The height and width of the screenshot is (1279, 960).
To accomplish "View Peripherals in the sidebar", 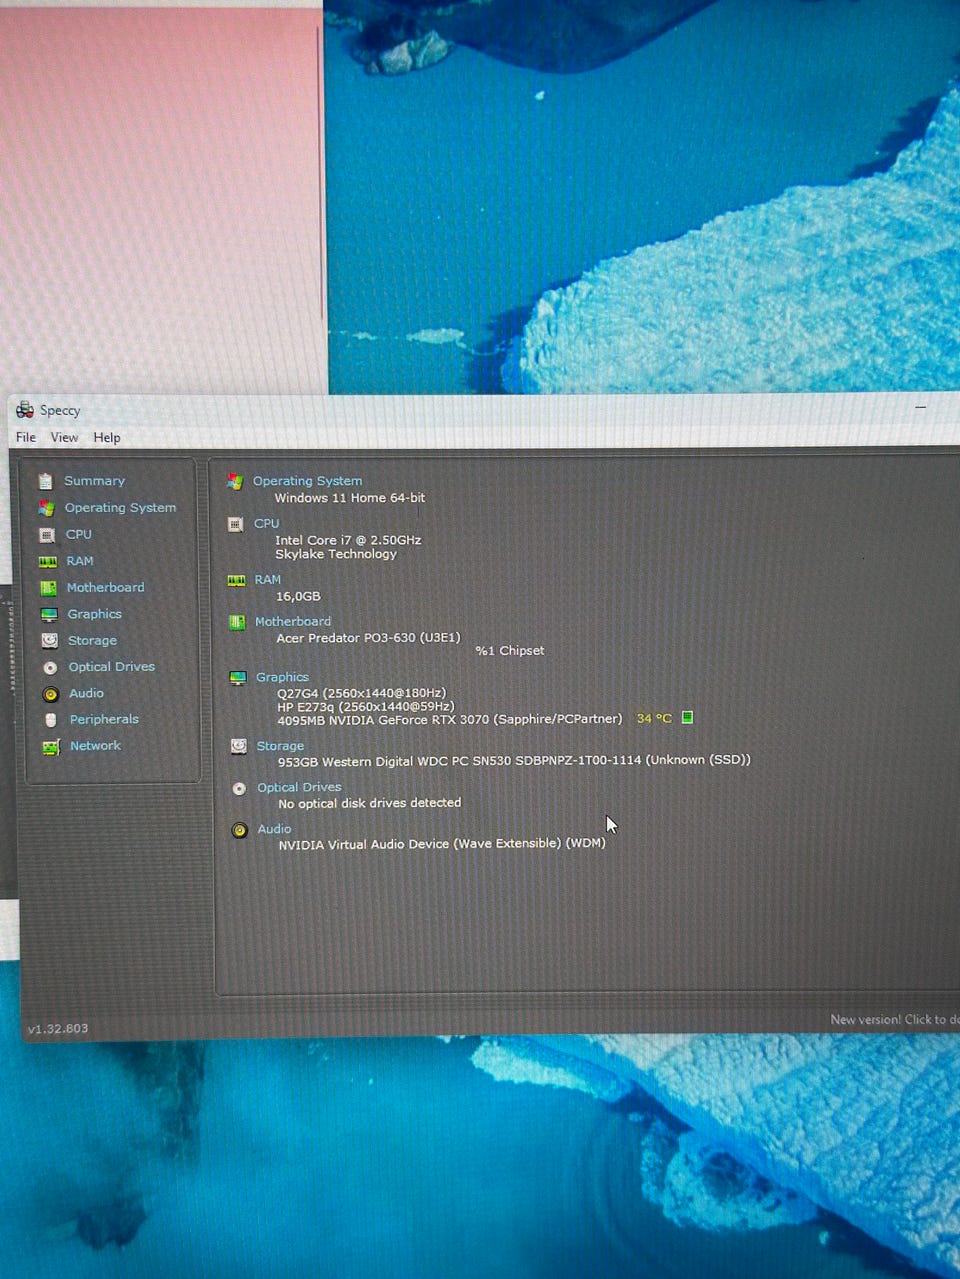I will pos(105,719).
